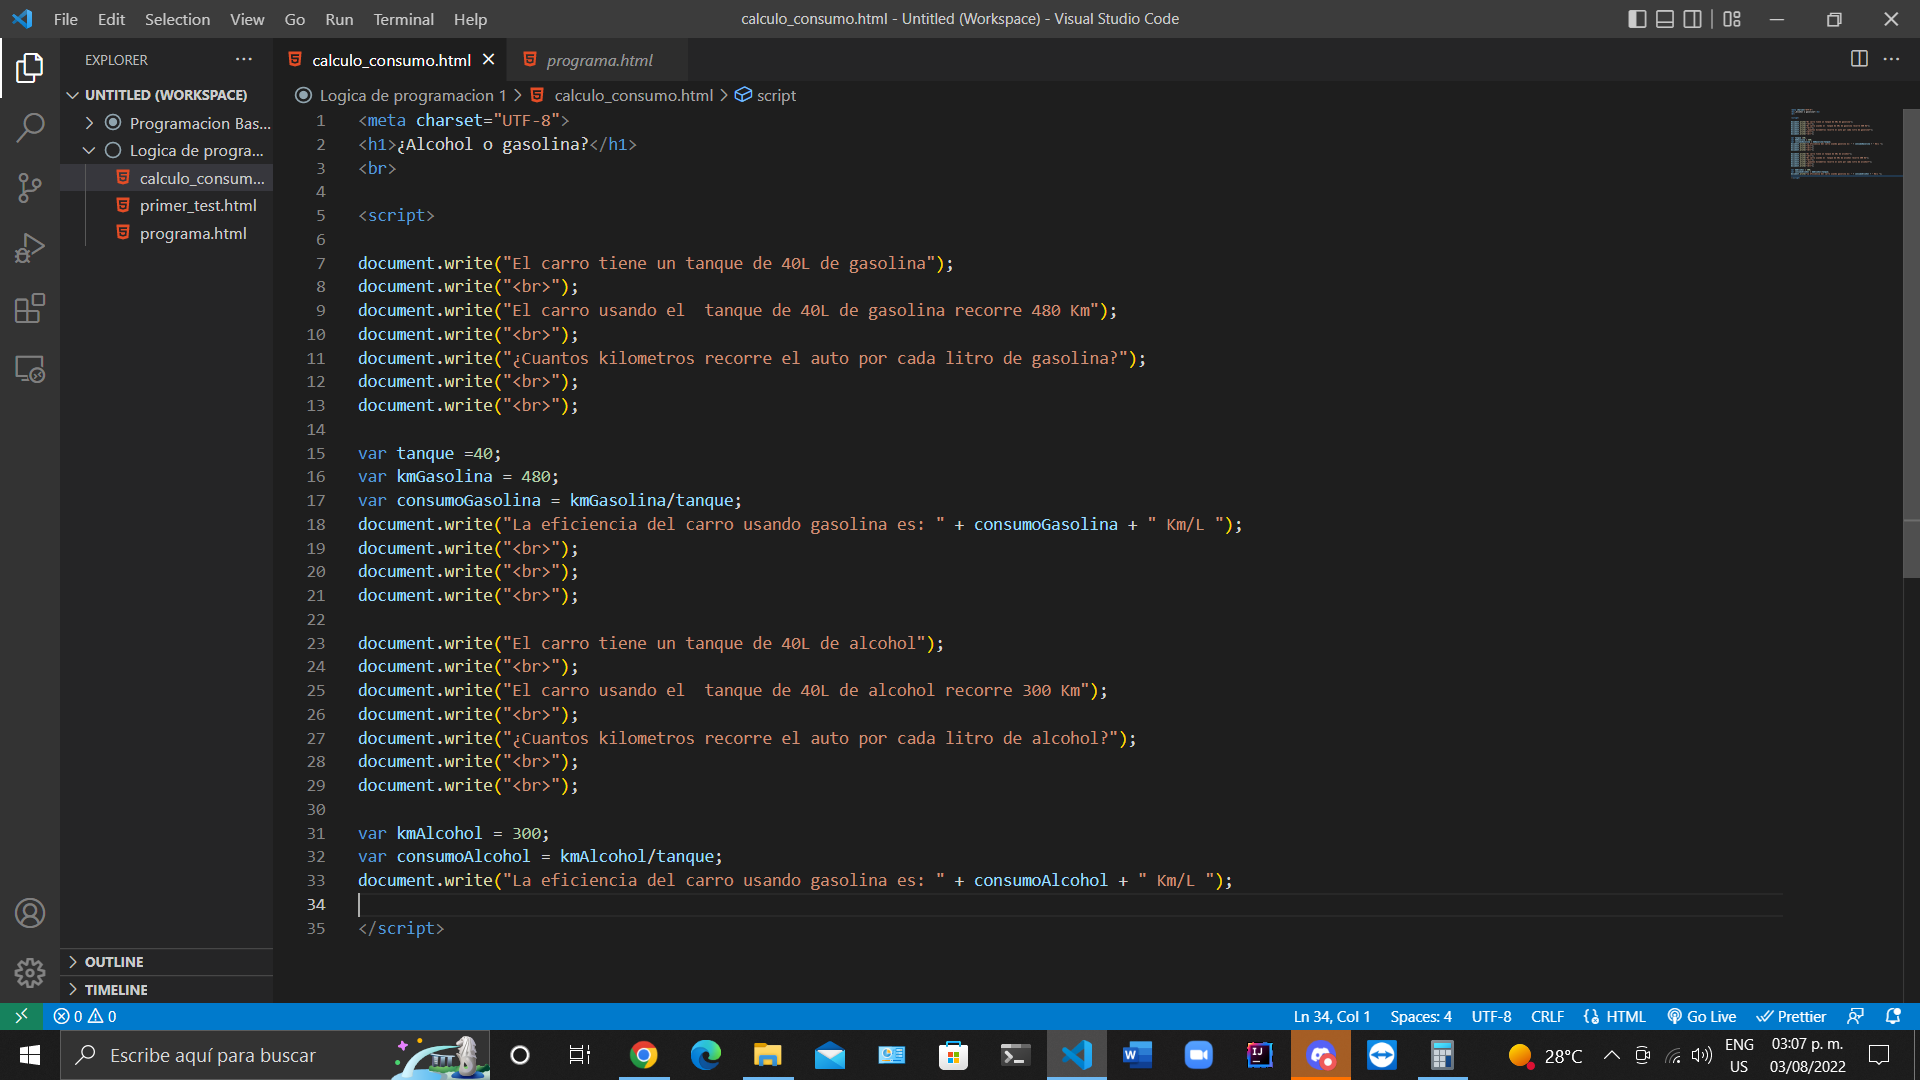Image resolution: width=1920 pixels, height=1080 pixels.
Task: Open errors and warnings count in status bar
Action: (x=85, y=1016)
